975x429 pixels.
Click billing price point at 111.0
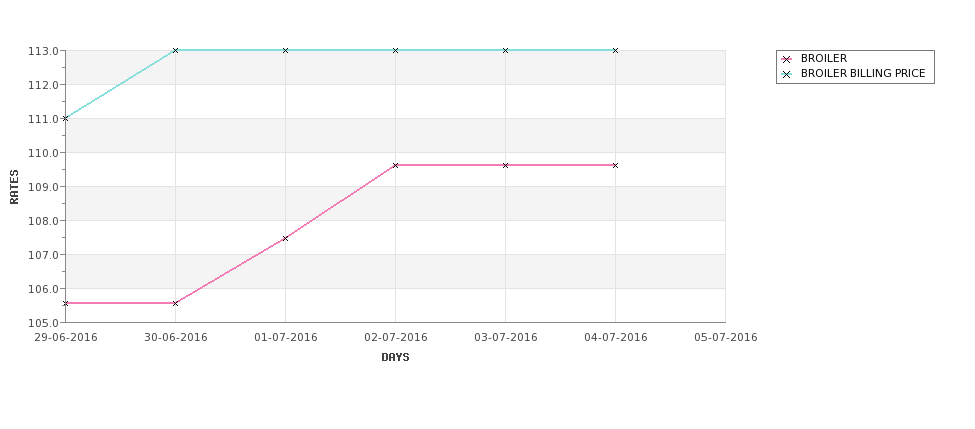click(65, 118)
